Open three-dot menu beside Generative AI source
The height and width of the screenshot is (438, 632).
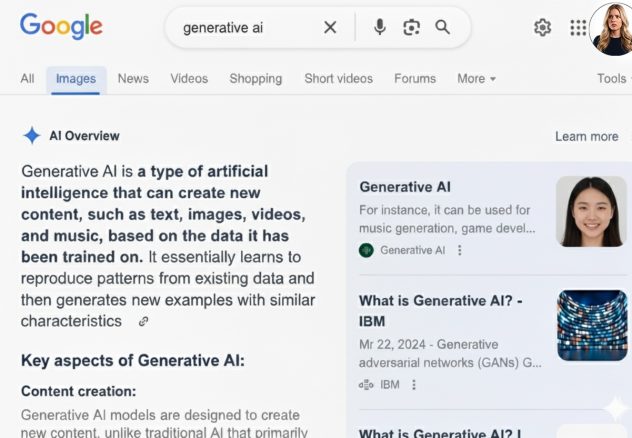[459, 250]
